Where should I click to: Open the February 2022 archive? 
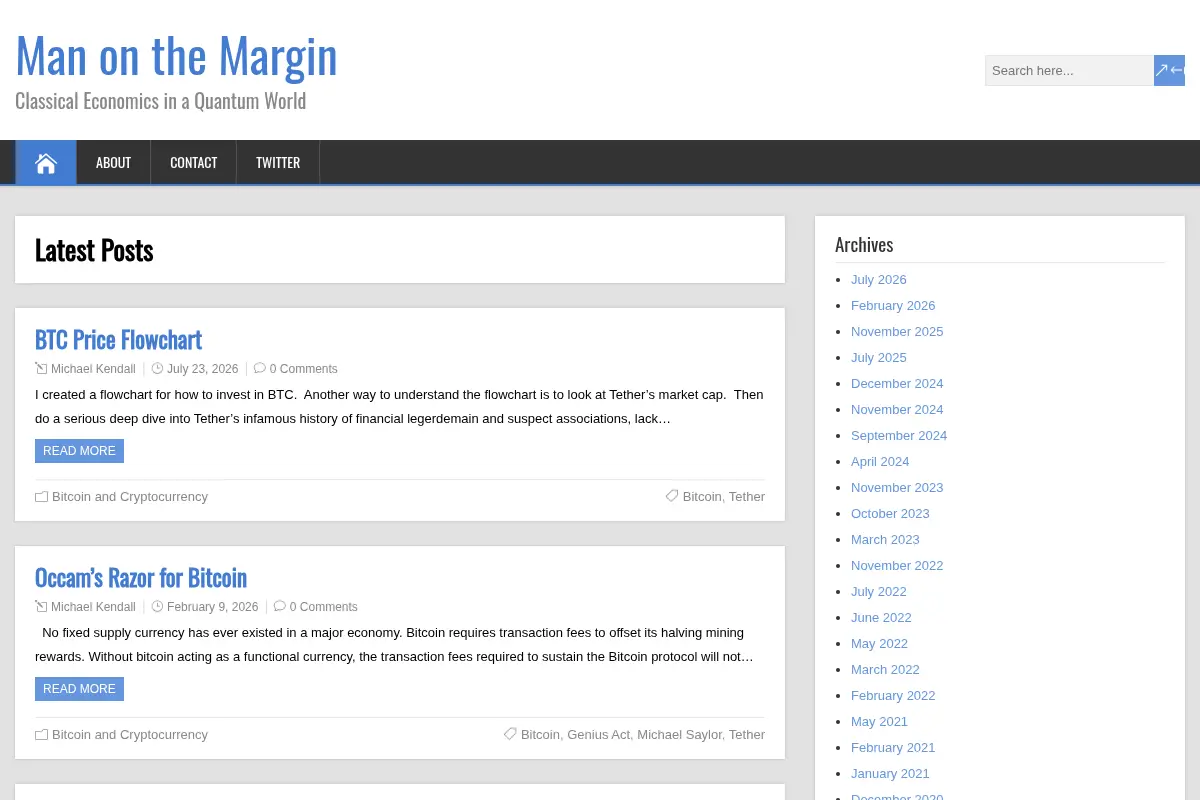(x=893, y=696)
